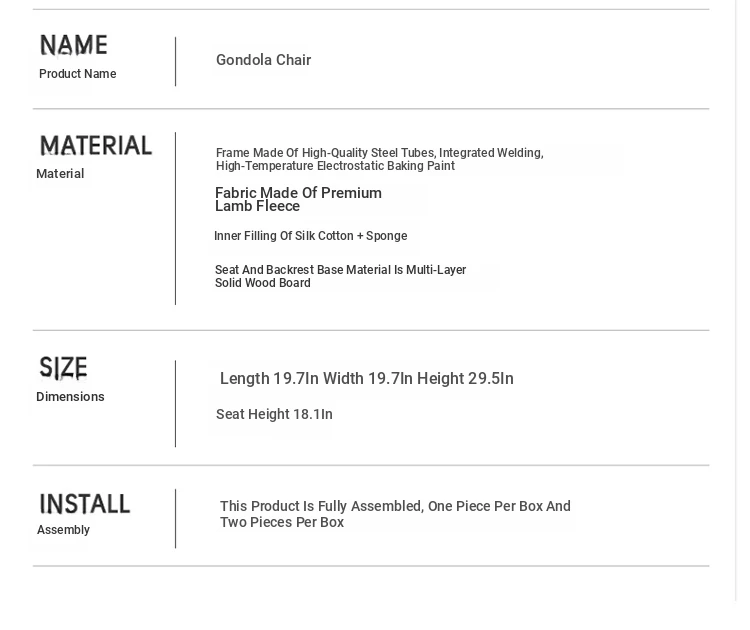Viewport: 750px width, 630px height.
Task: Click the vertical divider beside MATERIAL
Action: pos(176,218)
